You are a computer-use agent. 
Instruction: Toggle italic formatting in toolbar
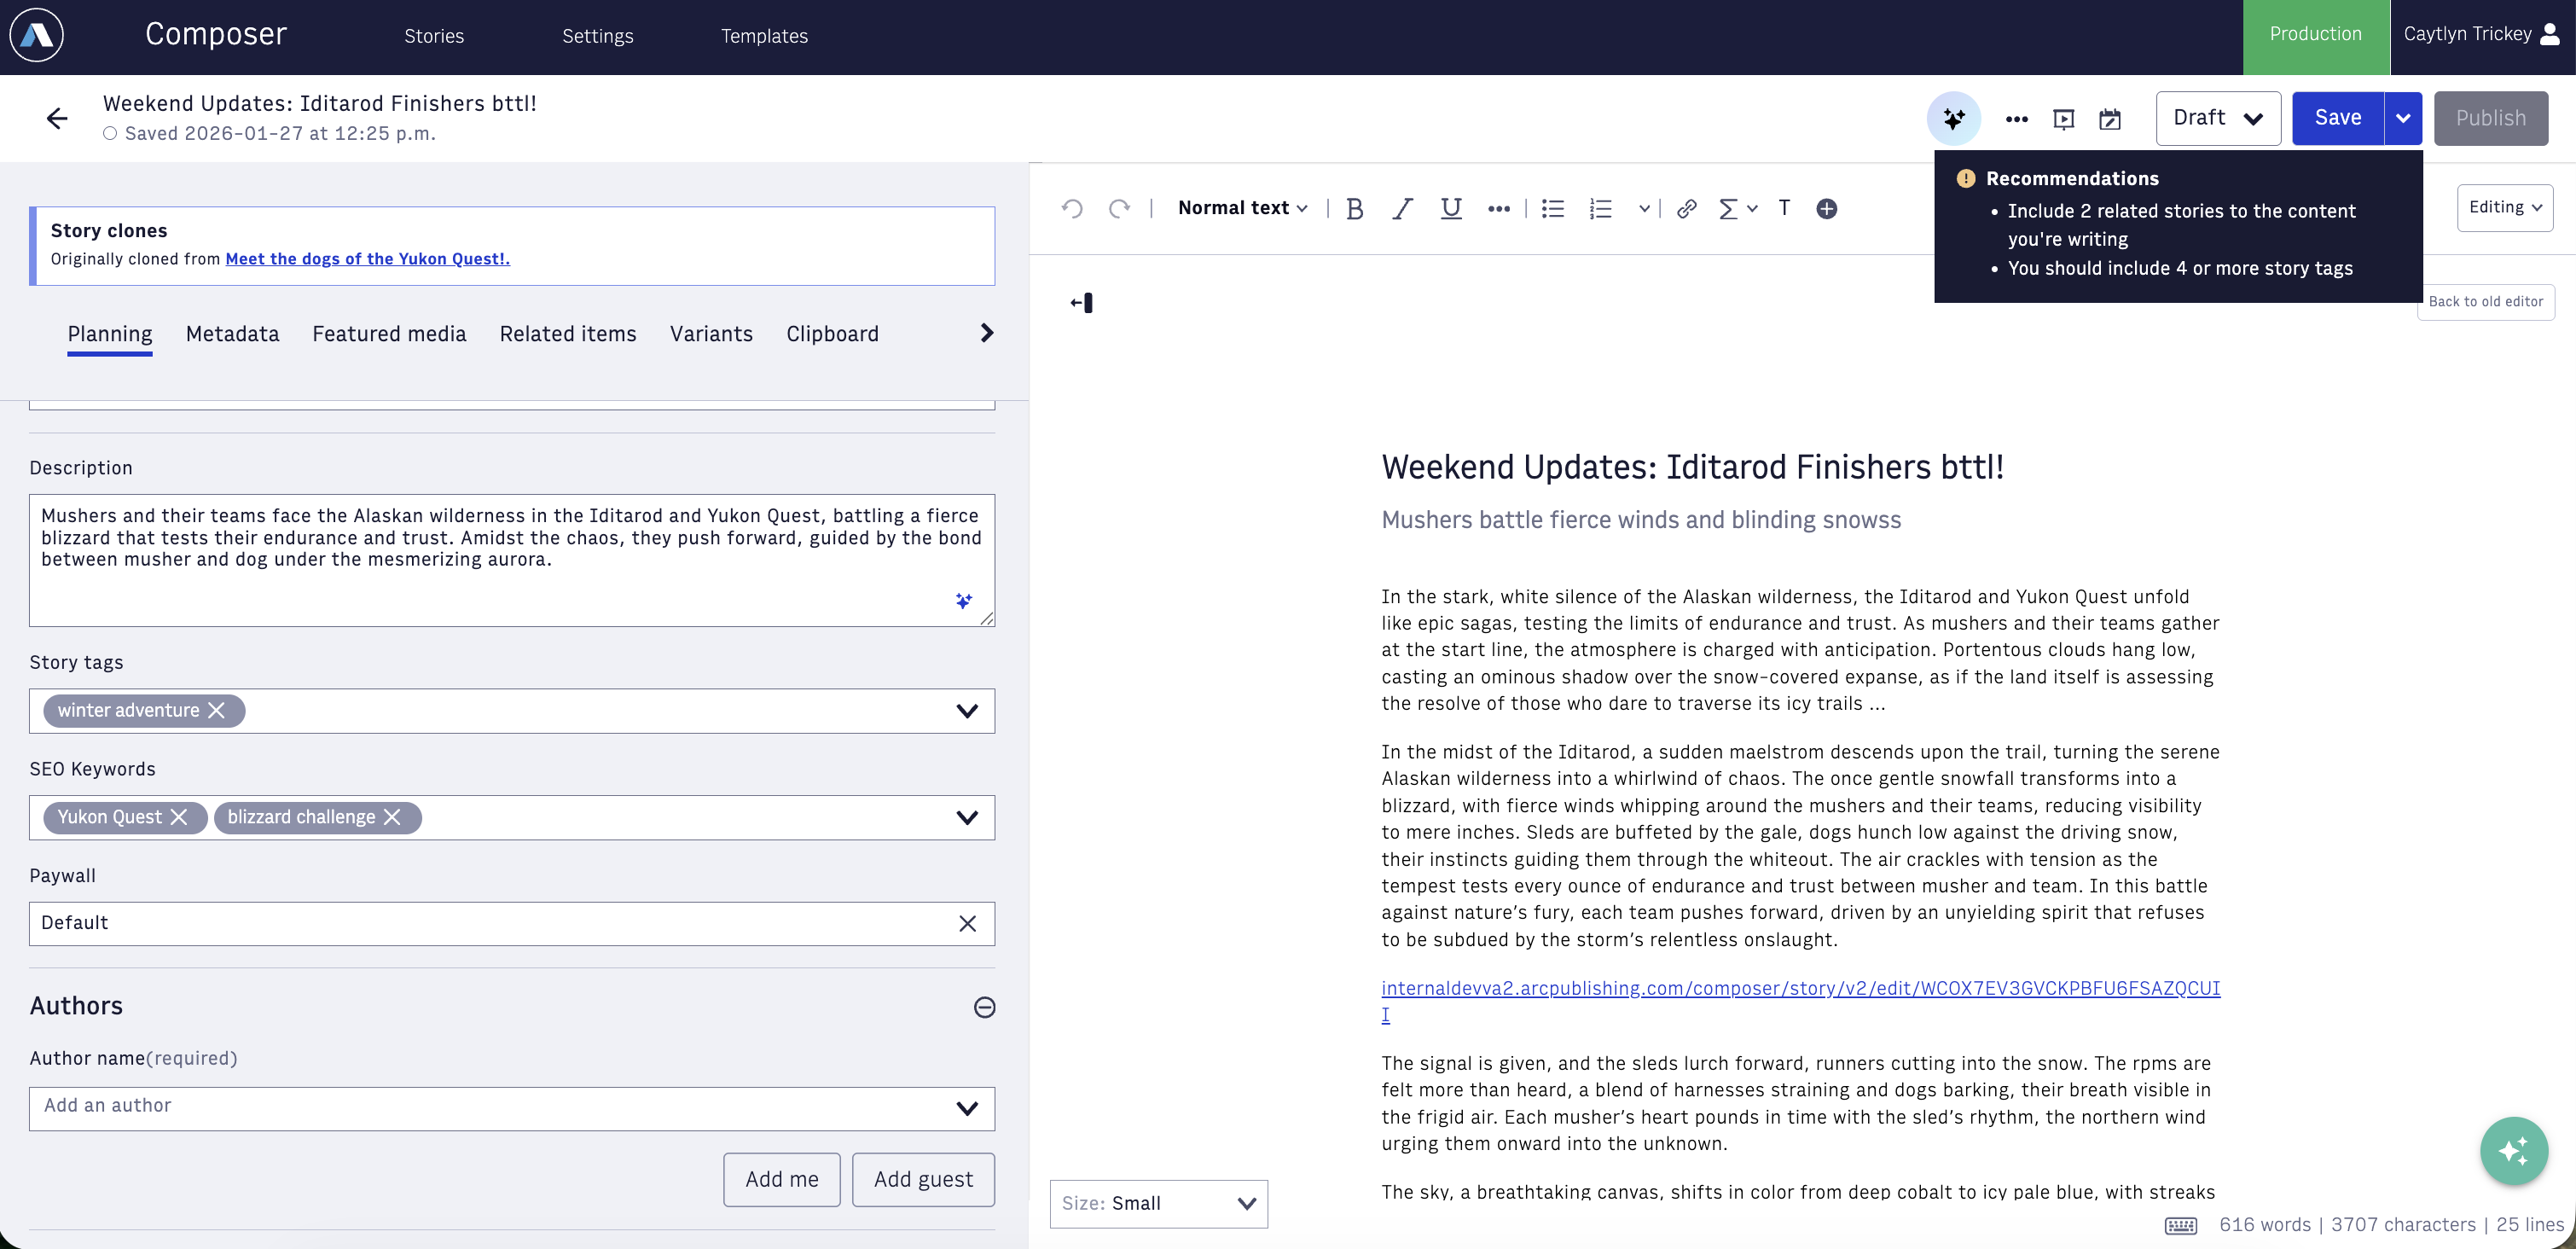pos(1402,208)
